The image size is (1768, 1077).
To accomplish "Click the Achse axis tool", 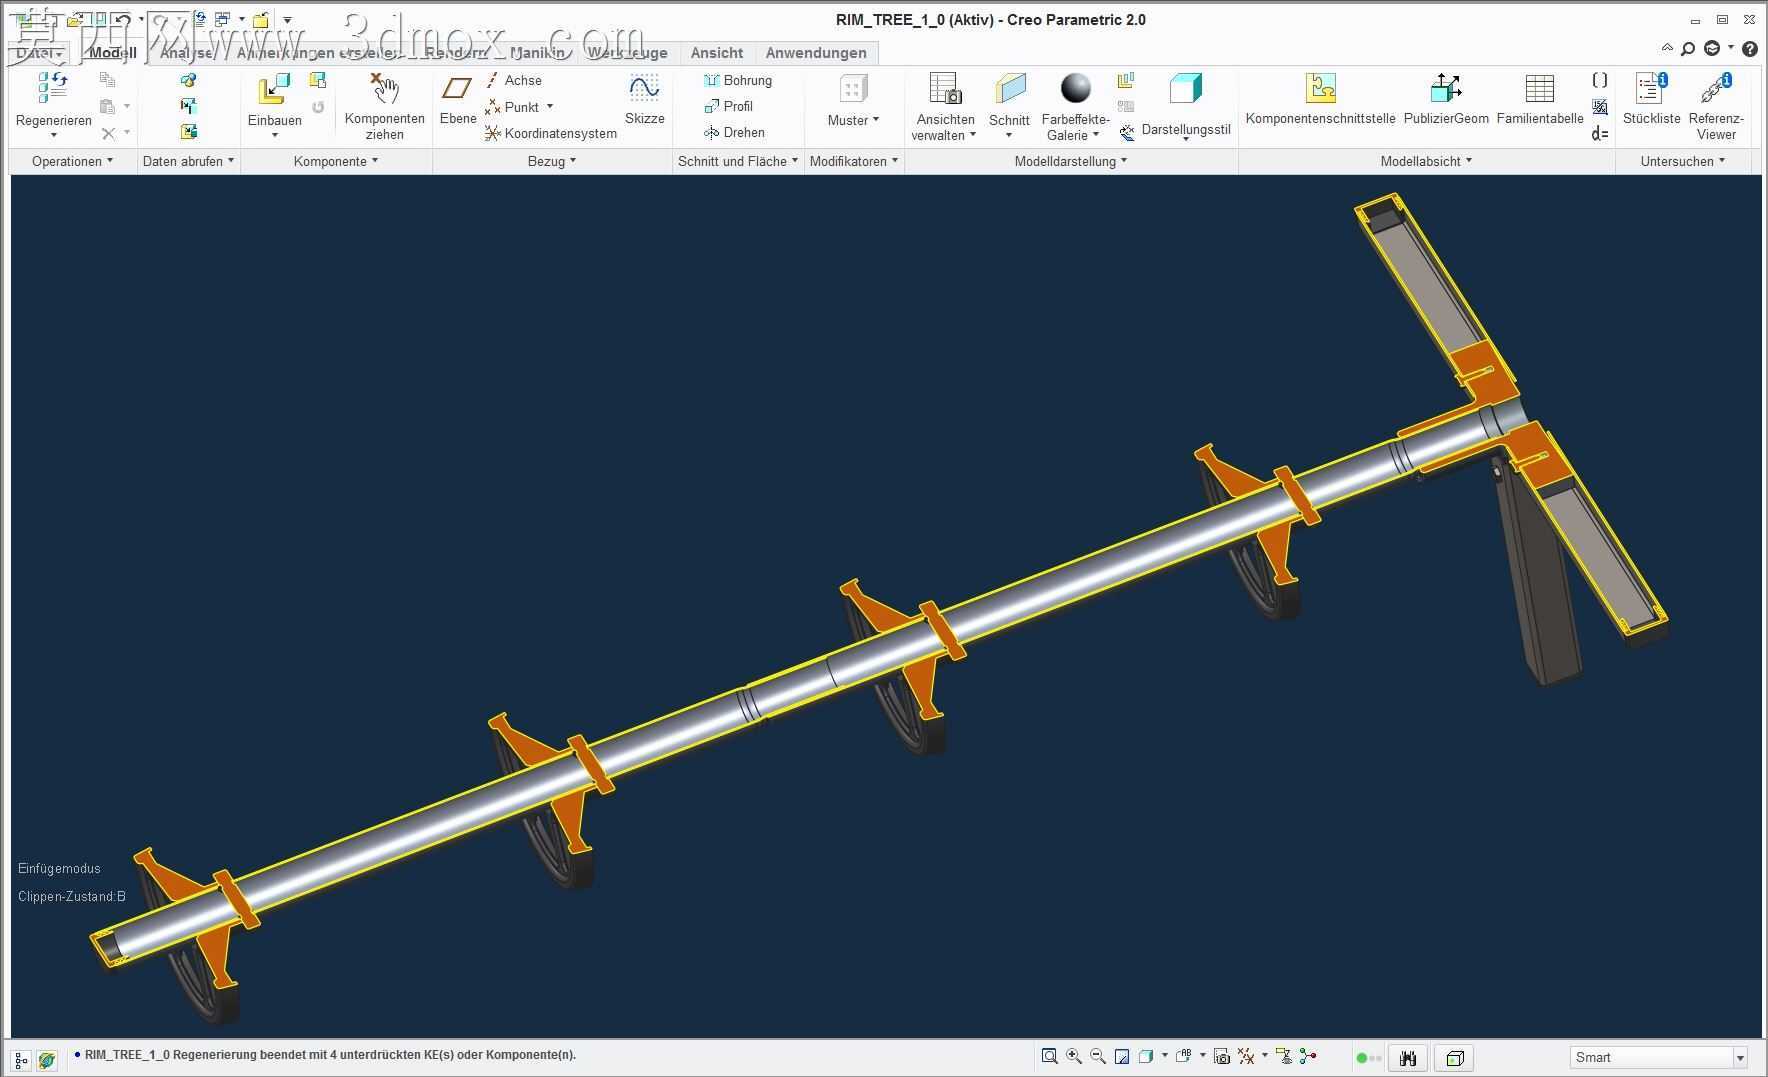I will click(514, 80).
